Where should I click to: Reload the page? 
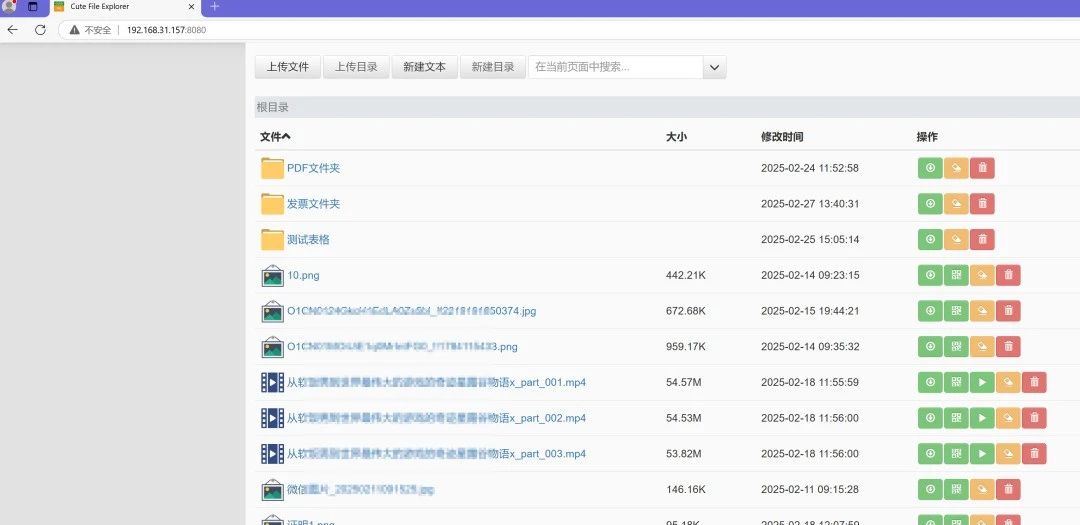tap(40, 30)
